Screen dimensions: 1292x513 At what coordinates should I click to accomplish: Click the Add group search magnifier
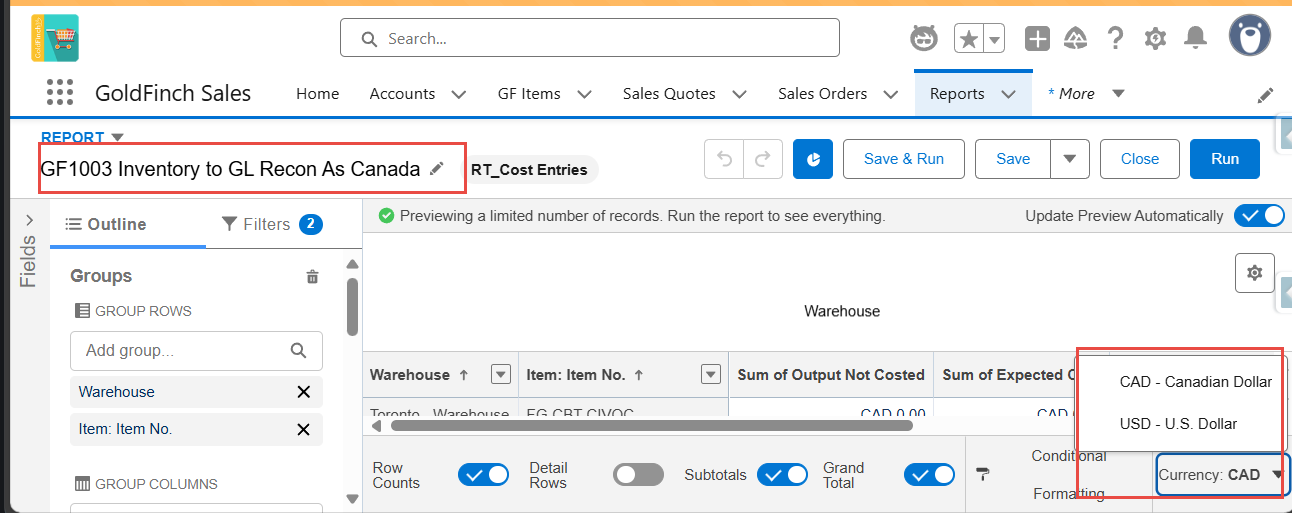[298, 351]
